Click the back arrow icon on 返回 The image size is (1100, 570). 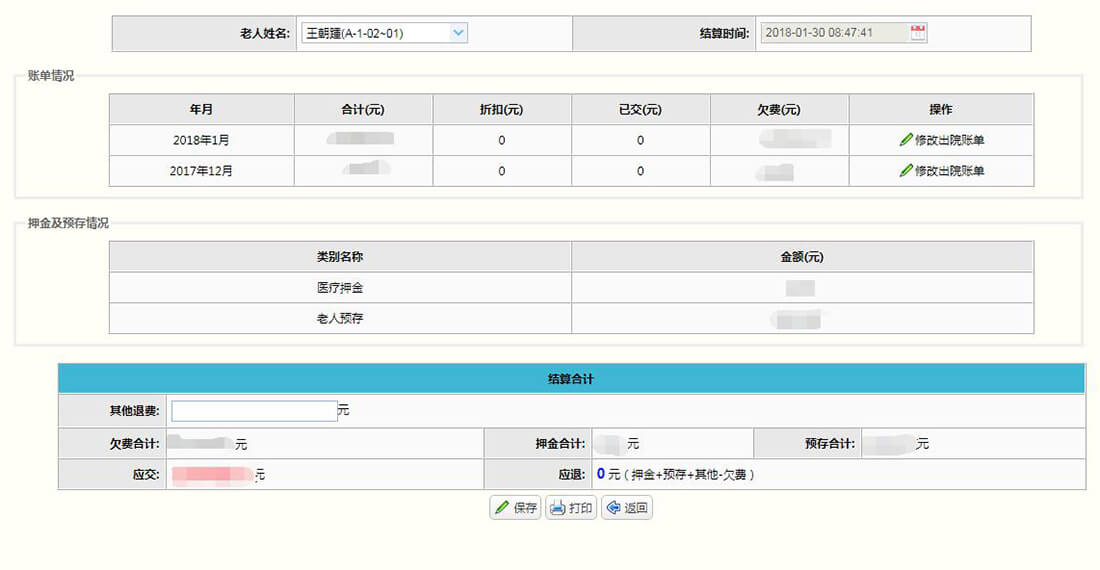613,508
